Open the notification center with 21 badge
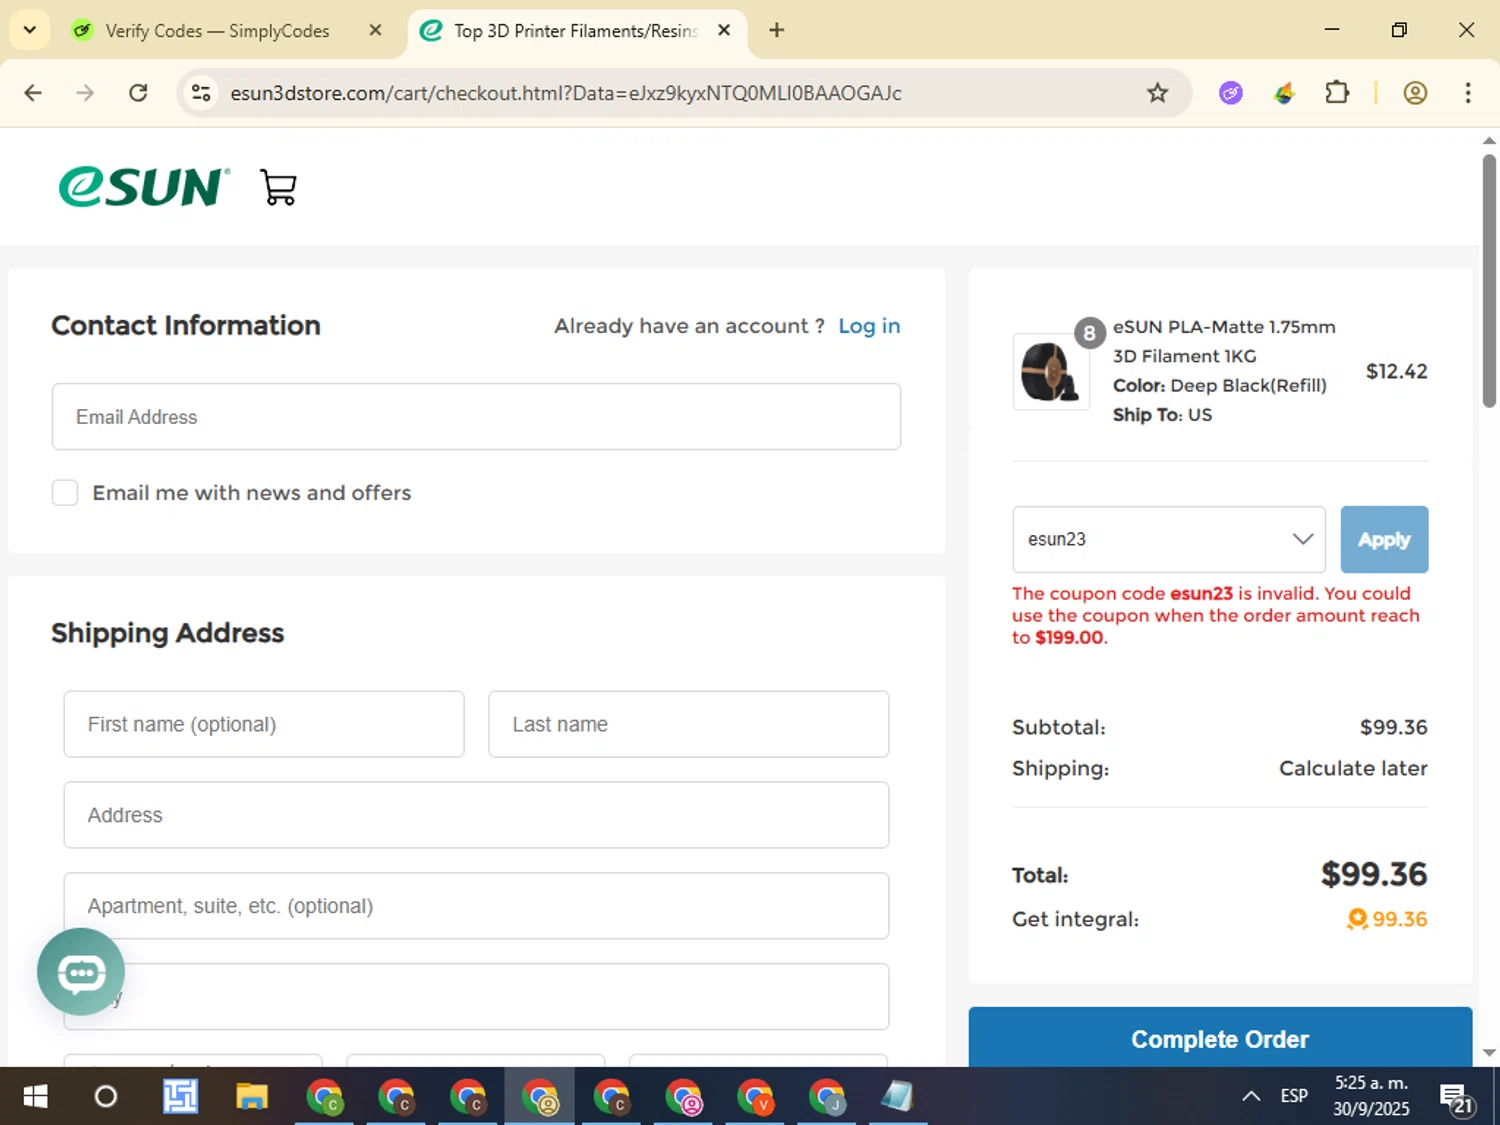The image size is (1500, 1125). [1457, 1098]
